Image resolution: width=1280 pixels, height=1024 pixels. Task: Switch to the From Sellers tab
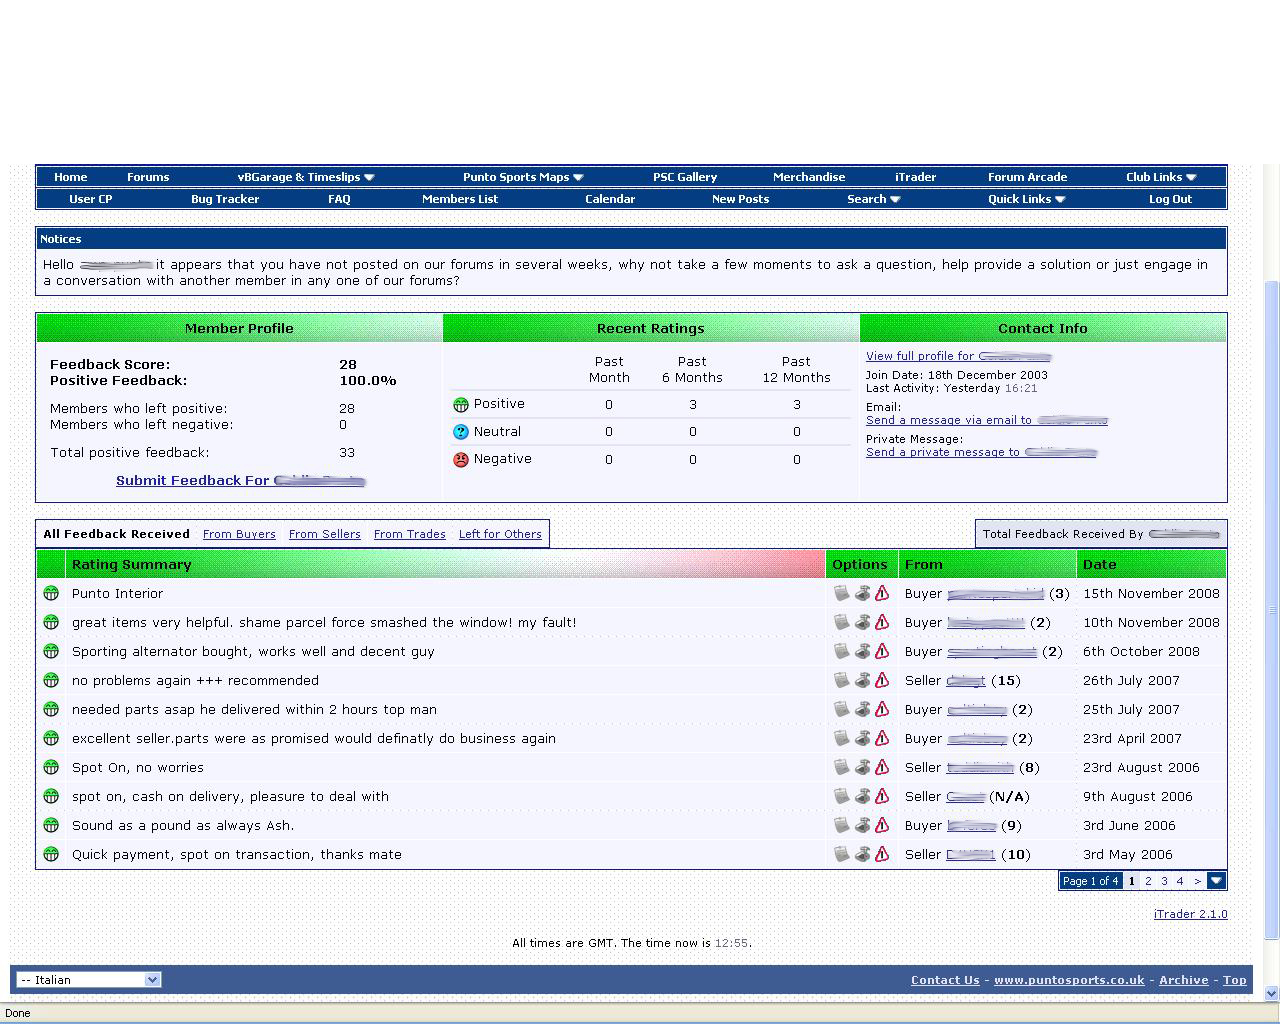tap(325, 534)
